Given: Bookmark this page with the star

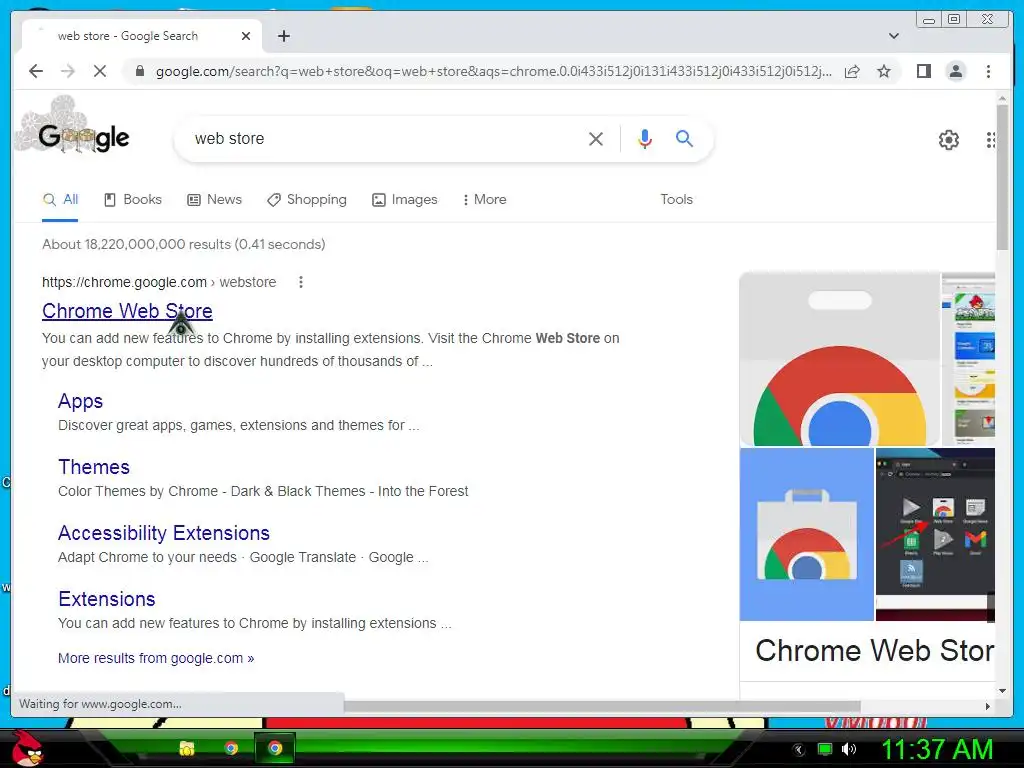Looking at the screenshot, I should [884, 71].
